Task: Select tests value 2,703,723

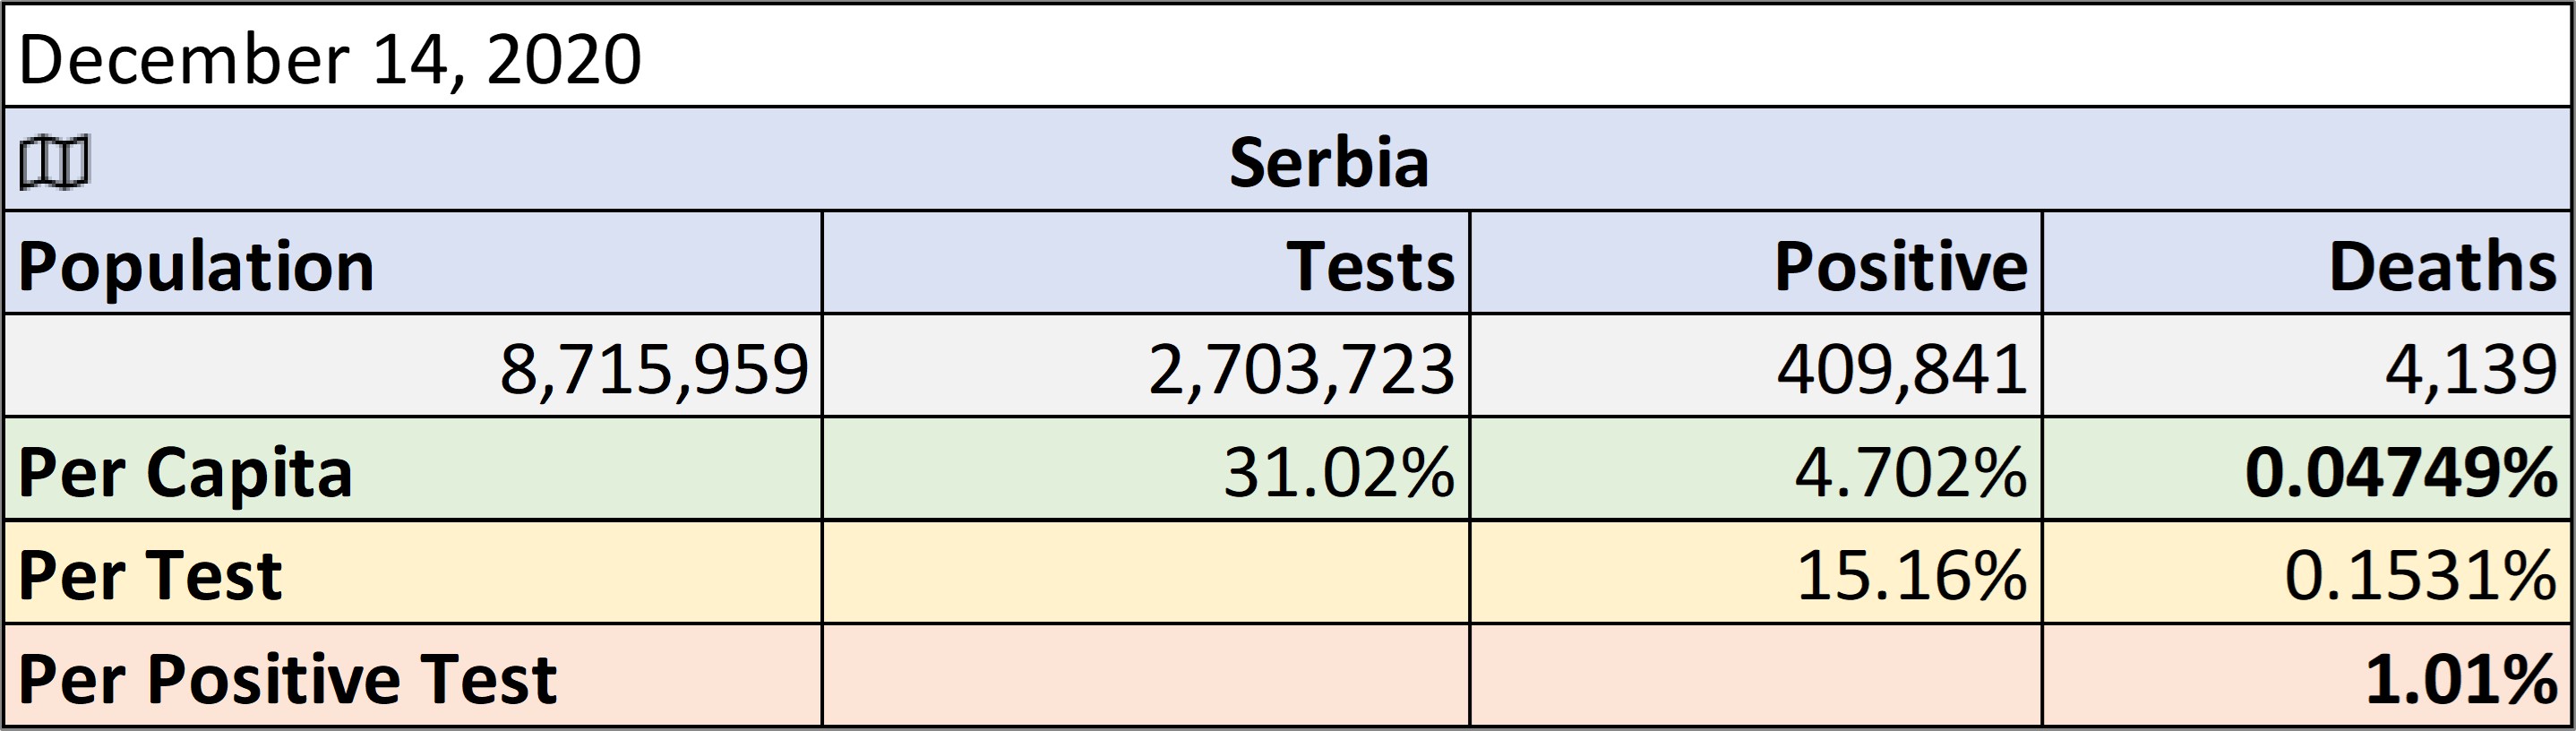Action: 1146,366
